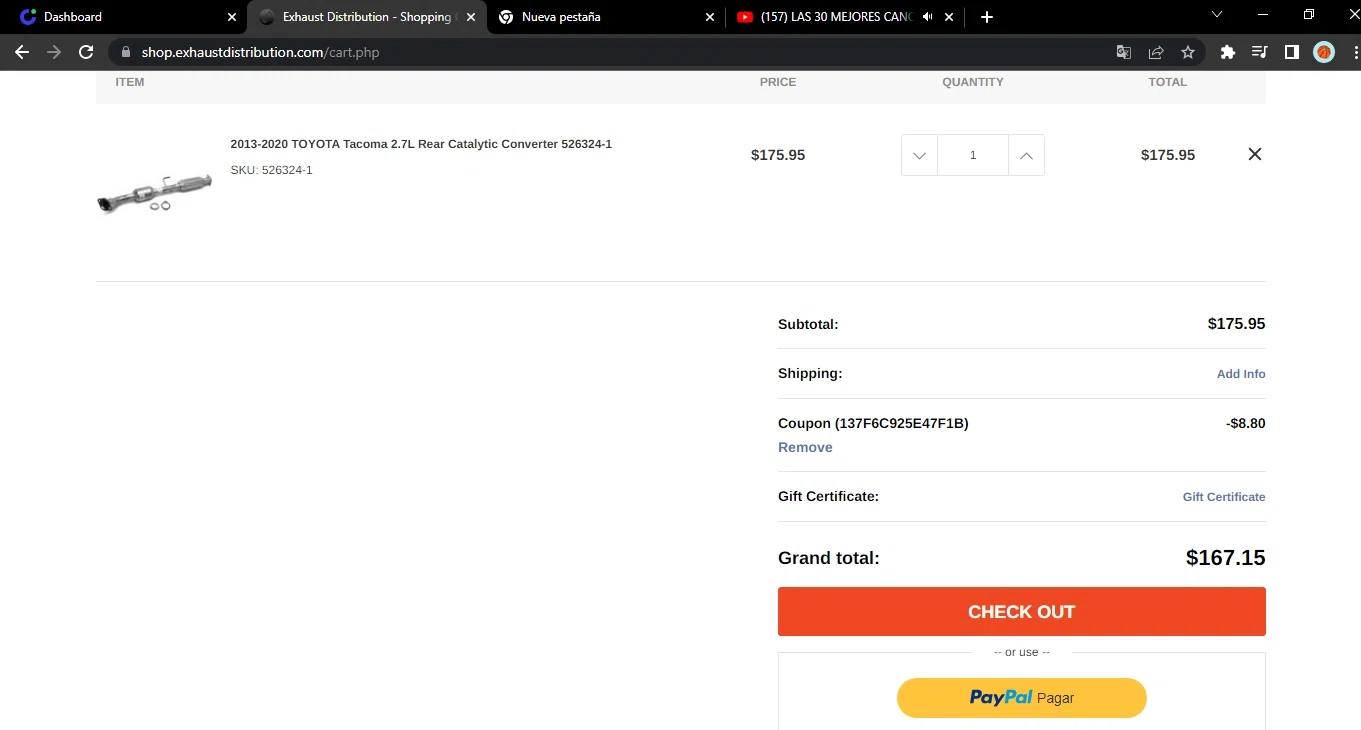1361x730 pixels.
Task: Open the tab search chevron in the title bar
Action: (1217, 15)
